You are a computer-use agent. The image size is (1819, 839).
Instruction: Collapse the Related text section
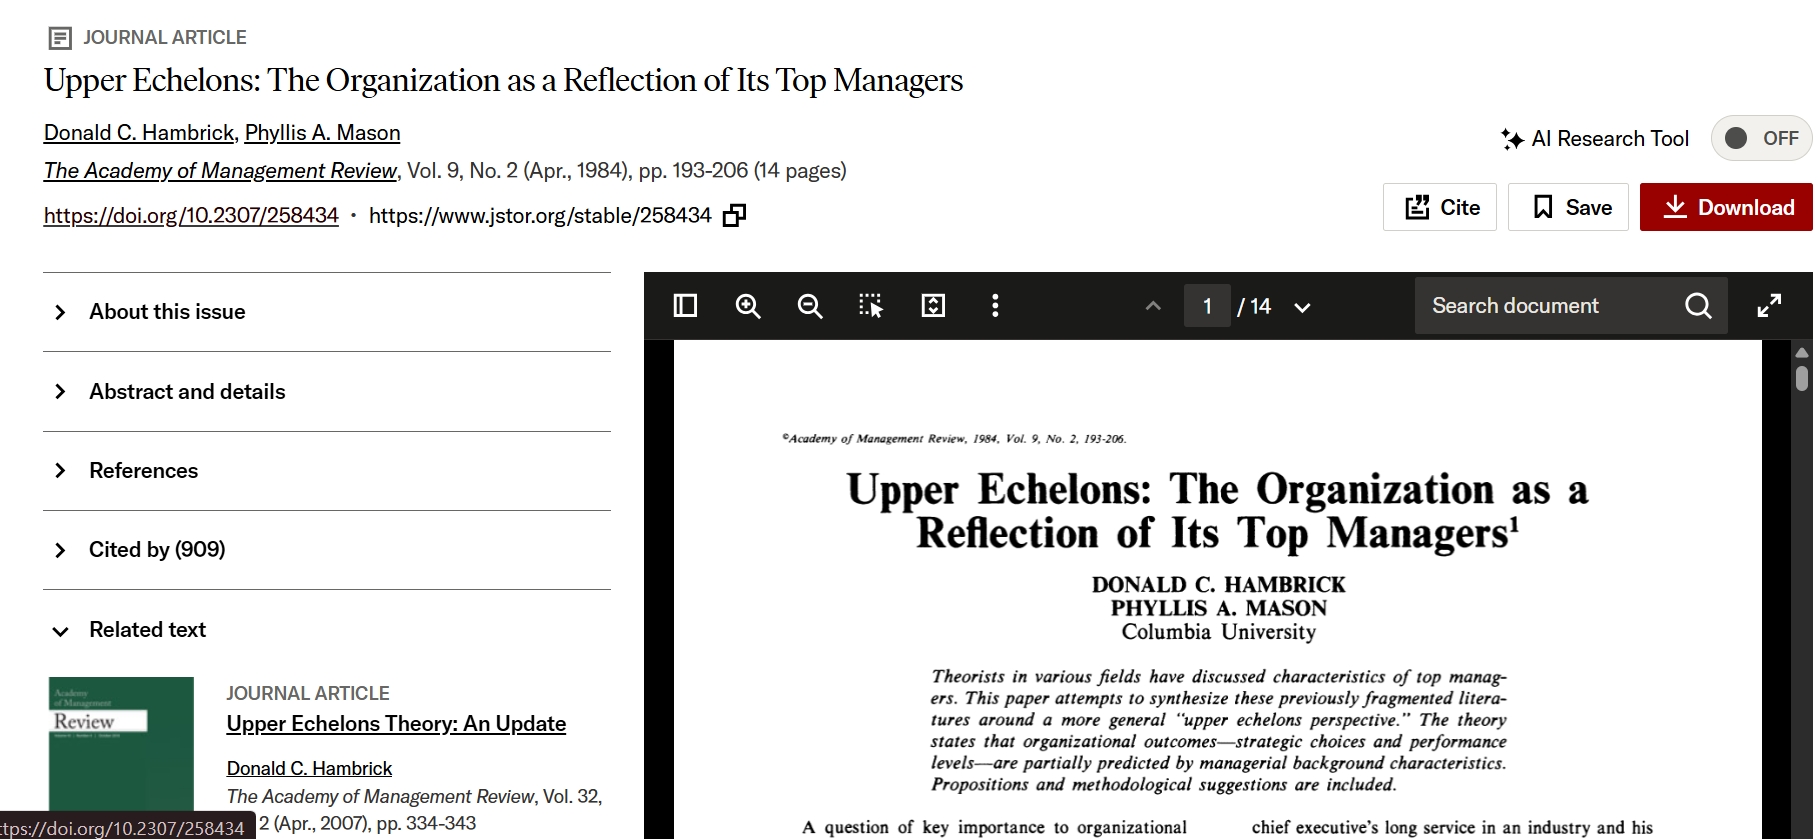[x=147, y=630]
